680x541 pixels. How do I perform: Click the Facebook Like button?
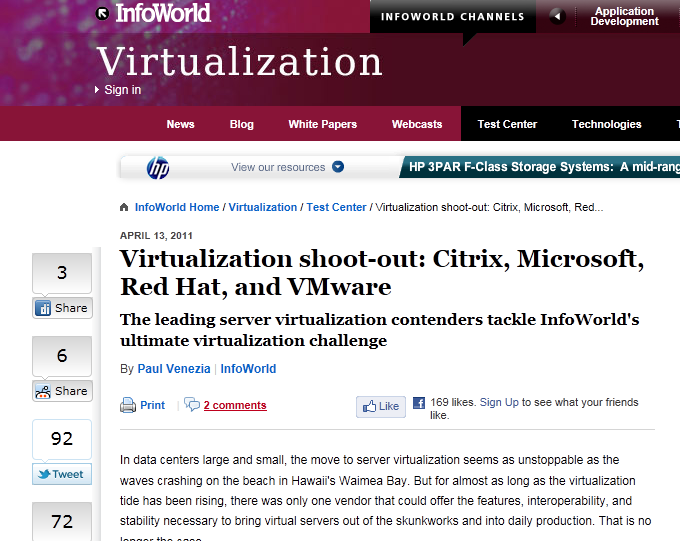click(381, 407)
